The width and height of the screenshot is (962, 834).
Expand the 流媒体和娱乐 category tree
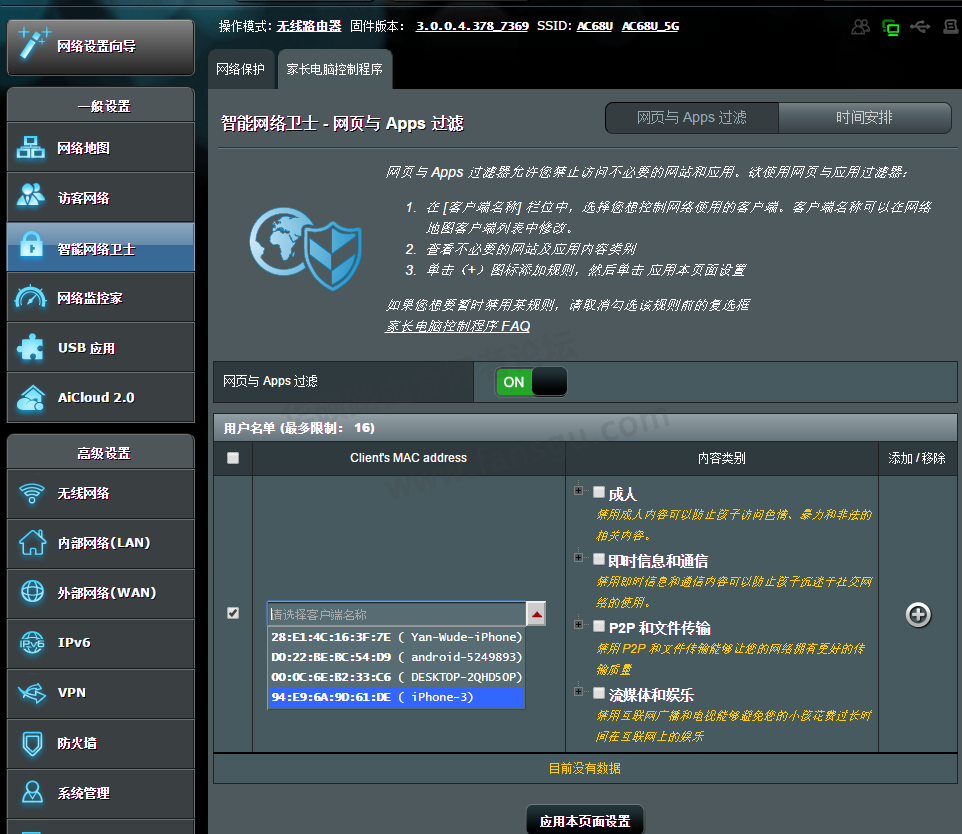click(578, 691)
